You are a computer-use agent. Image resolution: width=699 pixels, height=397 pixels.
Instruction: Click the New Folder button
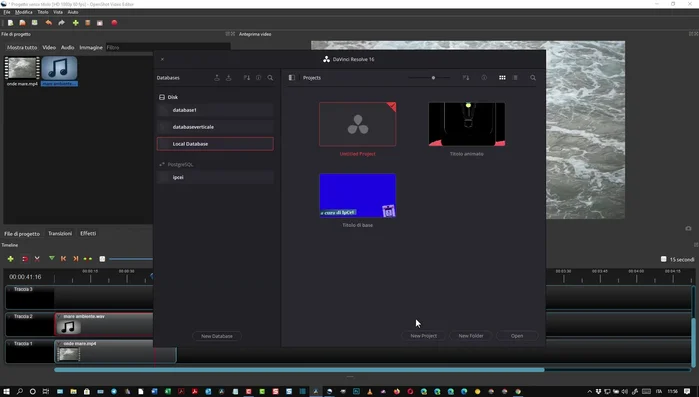click(x=471, y=336)
